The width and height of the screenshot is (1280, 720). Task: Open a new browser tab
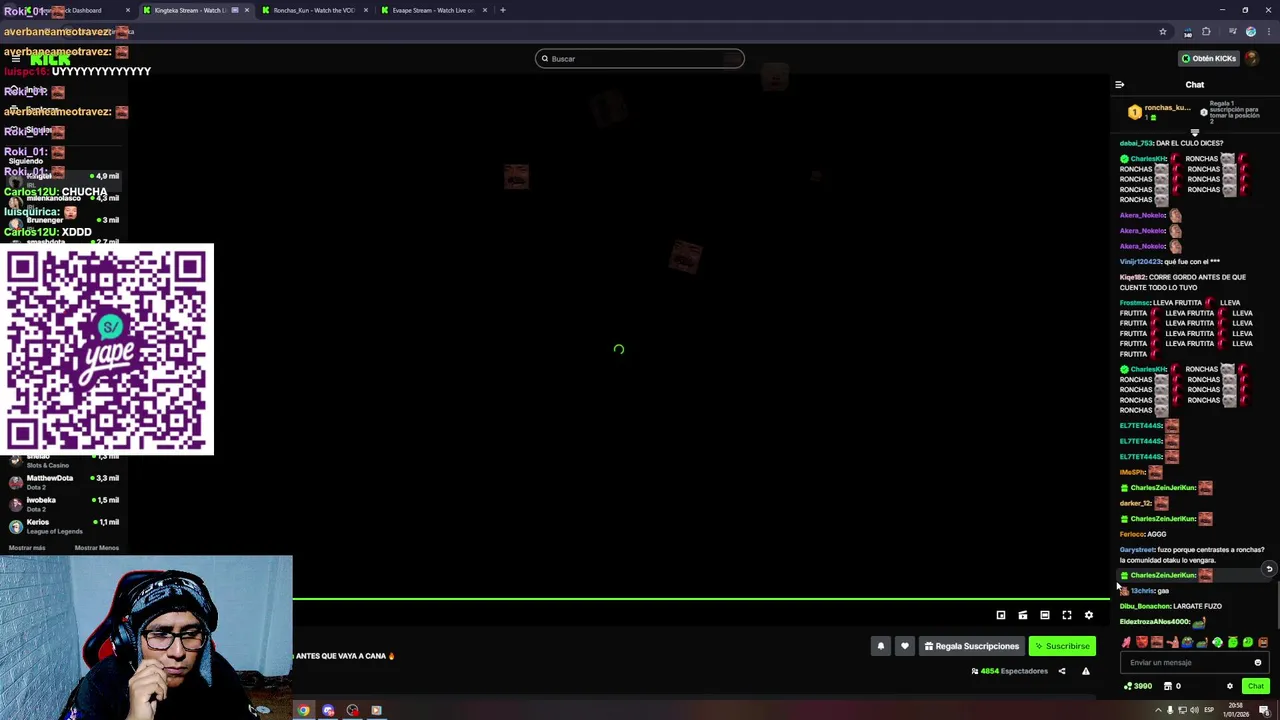click(x=503, y=10)
